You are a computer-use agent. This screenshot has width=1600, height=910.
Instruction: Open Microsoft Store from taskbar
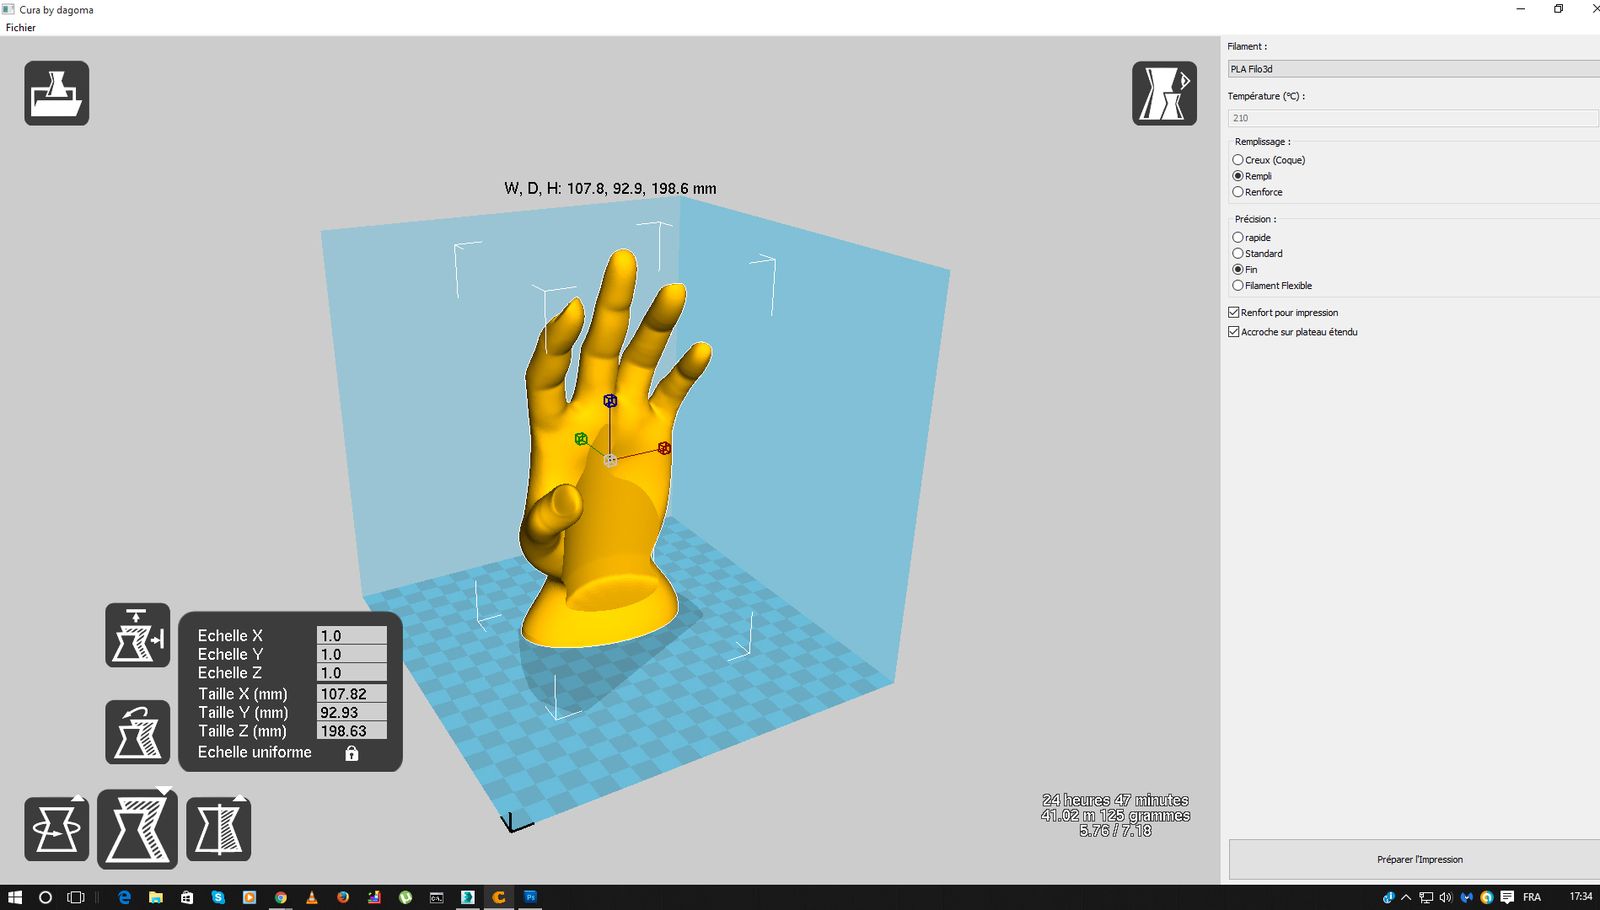(x=187, y=897)
